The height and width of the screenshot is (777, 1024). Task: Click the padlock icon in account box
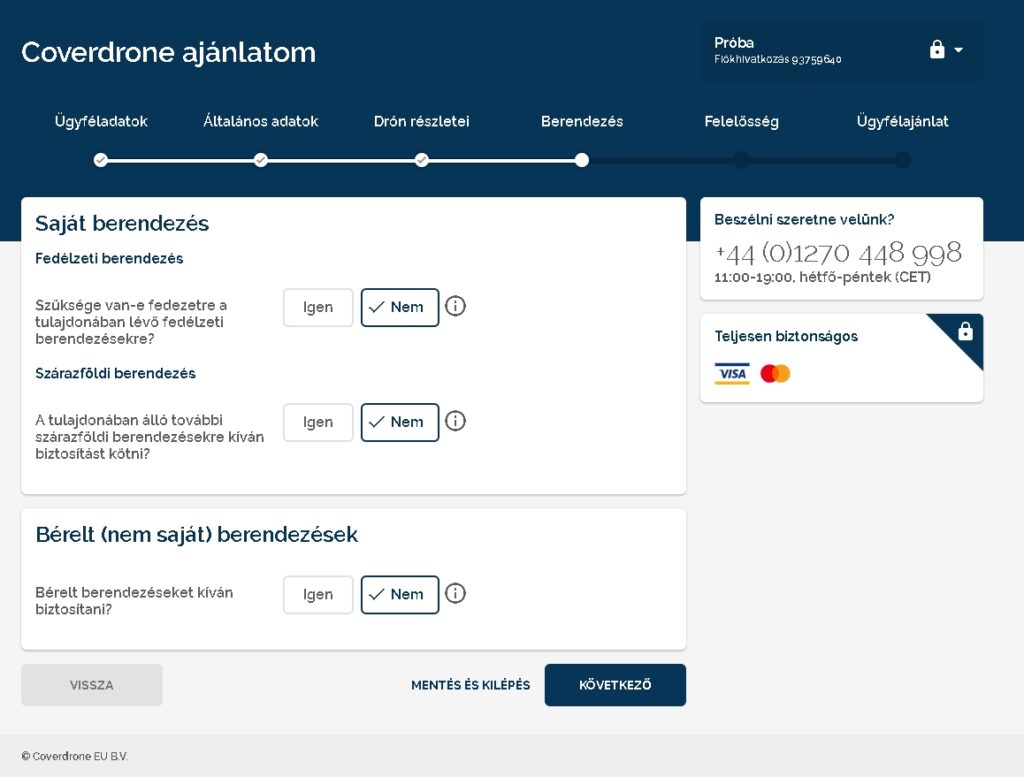click(937, 50)
